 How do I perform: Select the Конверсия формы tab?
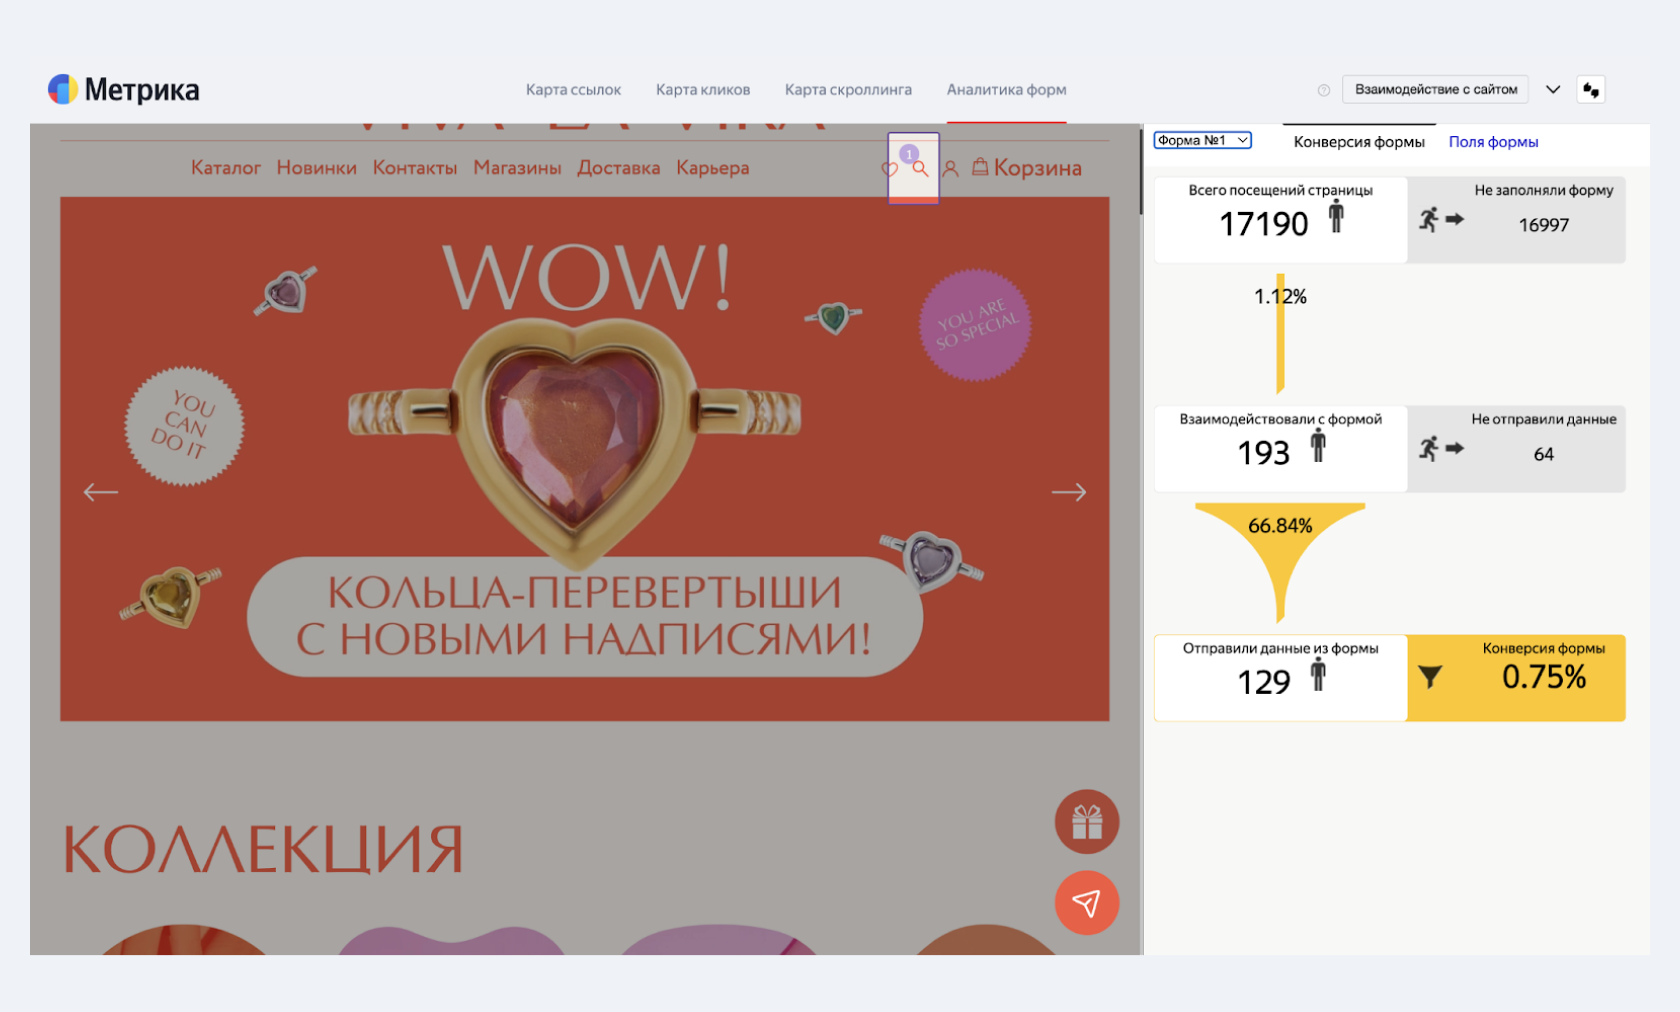pyautogui.click(x=1359, y=142)
